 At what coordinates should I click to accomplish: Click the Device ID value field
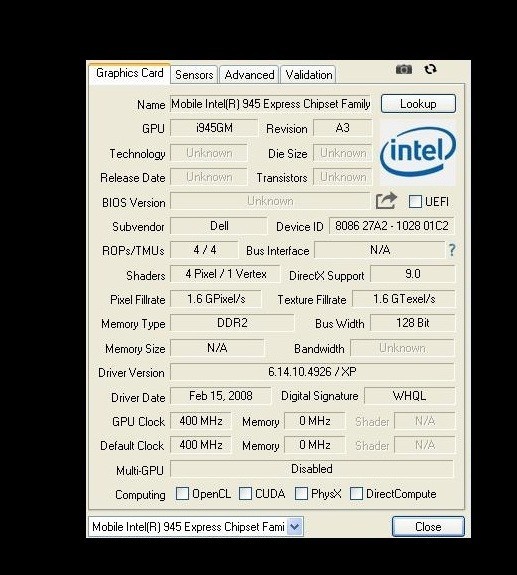point(392,226)
